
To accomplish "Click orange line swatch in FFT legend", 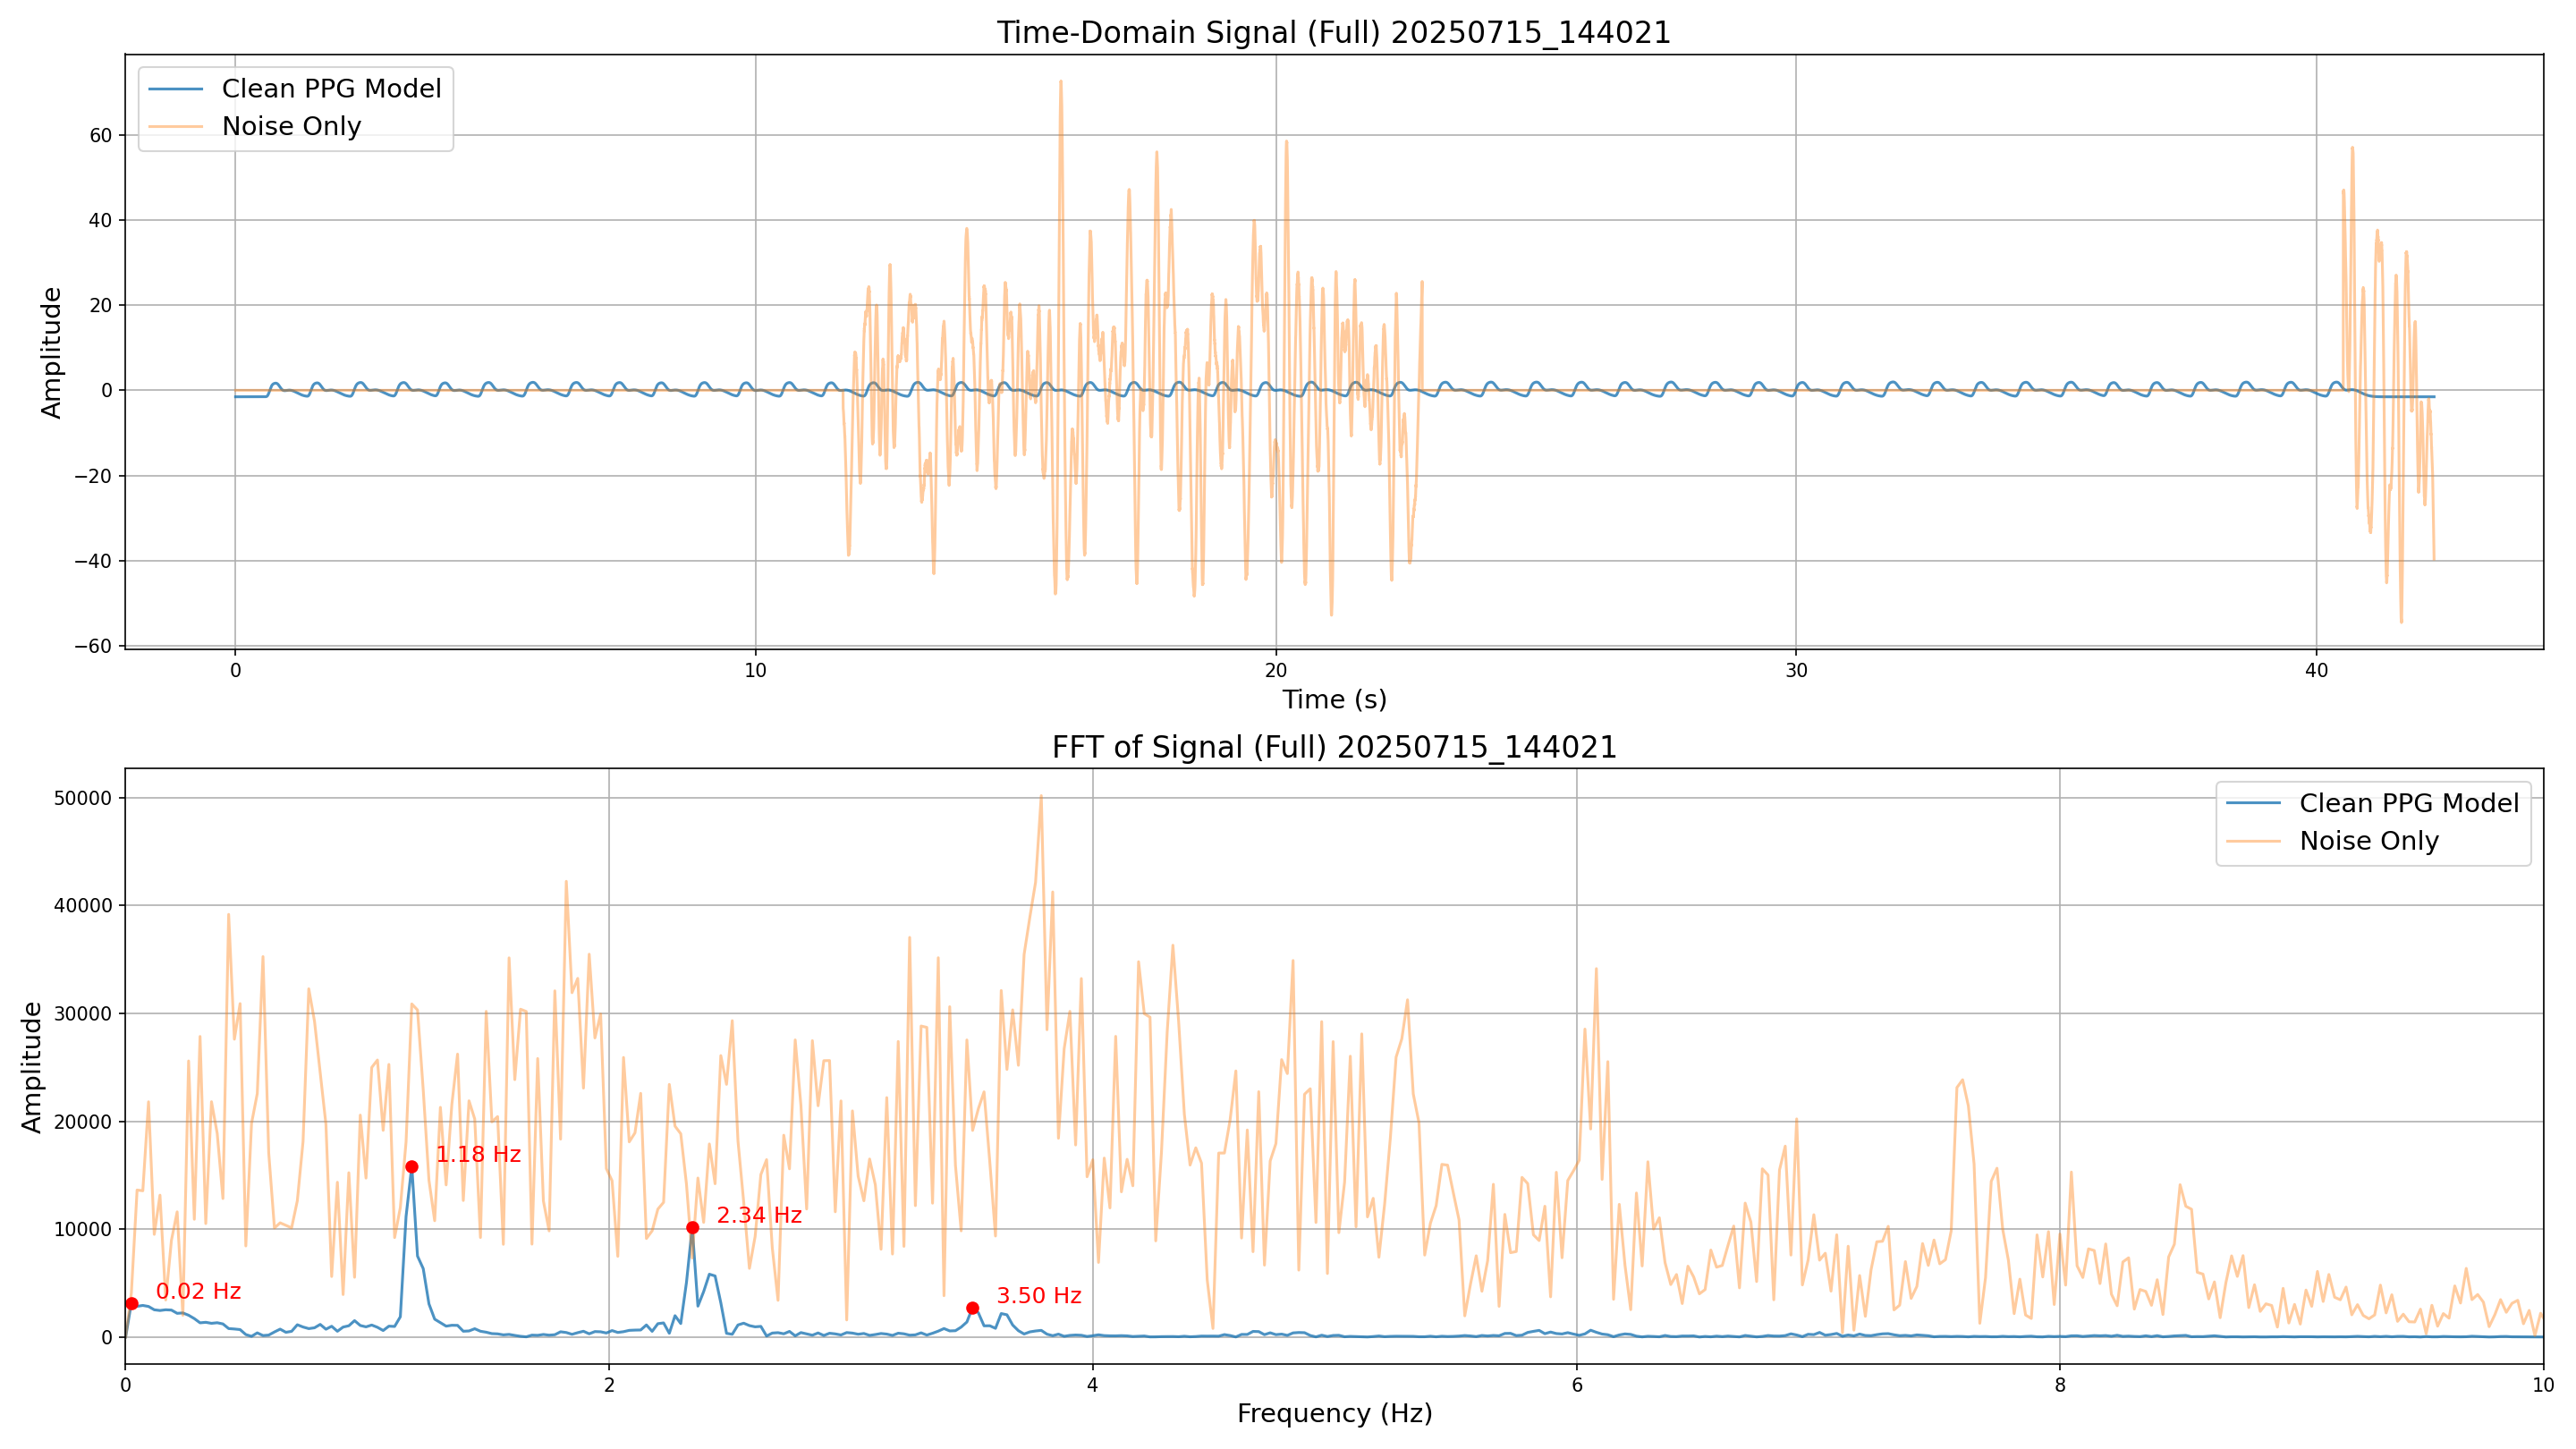I will pyautogui.click(x=2254, y=841).
